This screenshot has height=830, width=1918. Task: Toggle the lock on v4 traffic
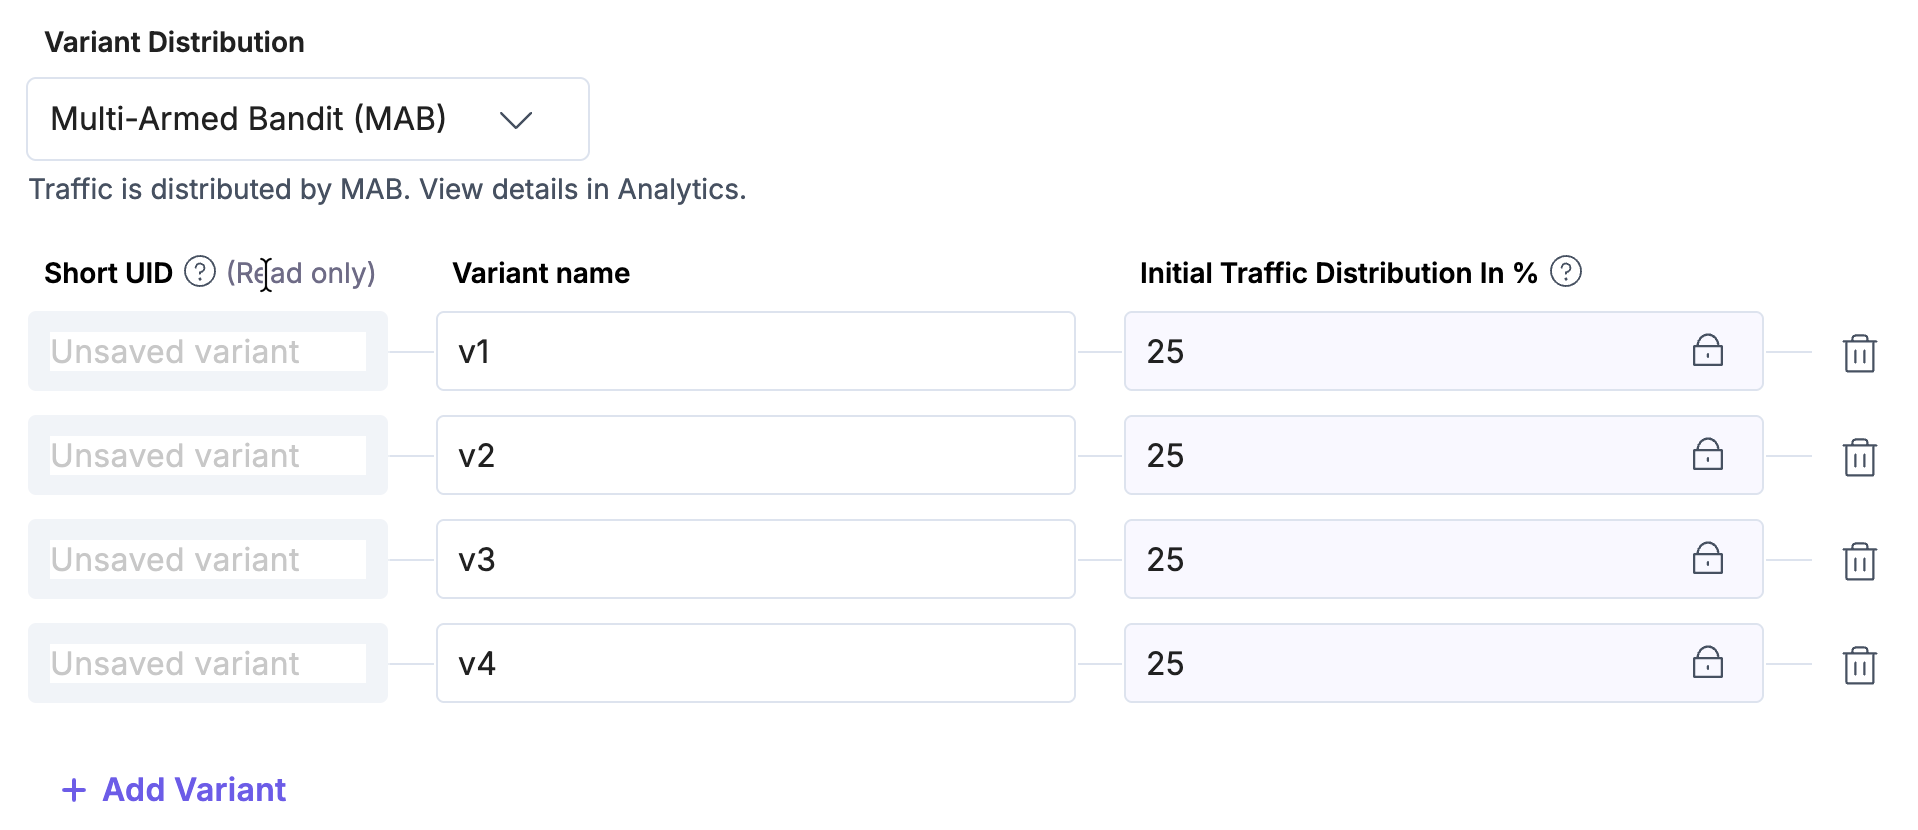(x=1707, y=663)
